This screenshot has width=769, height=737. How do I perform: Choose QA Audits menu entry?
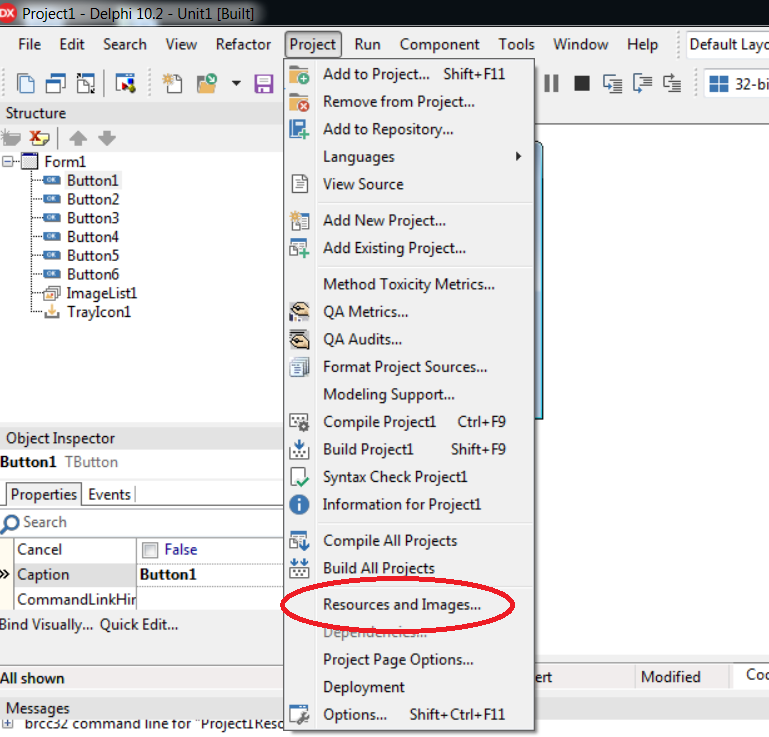409,339
